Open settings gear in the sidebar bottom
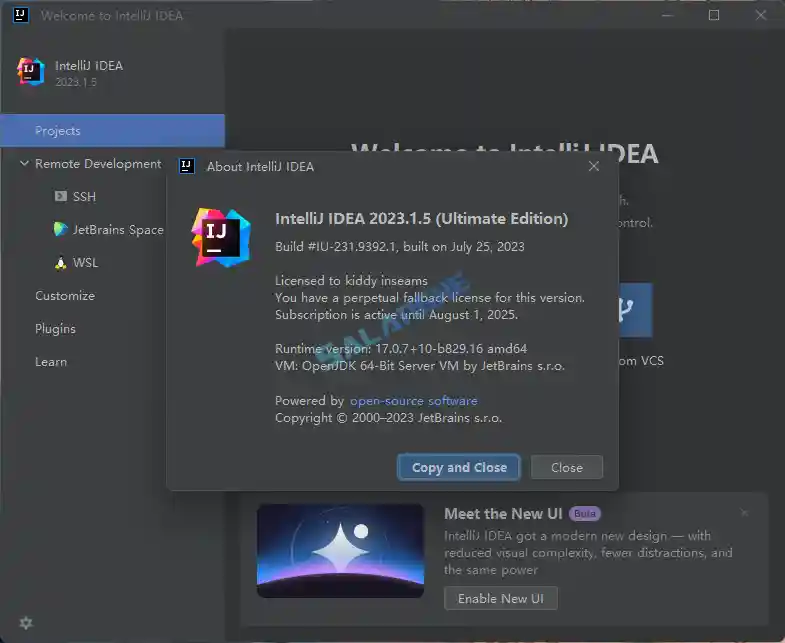Viewport: 785px width, 643px height. [x=26, y=623]
